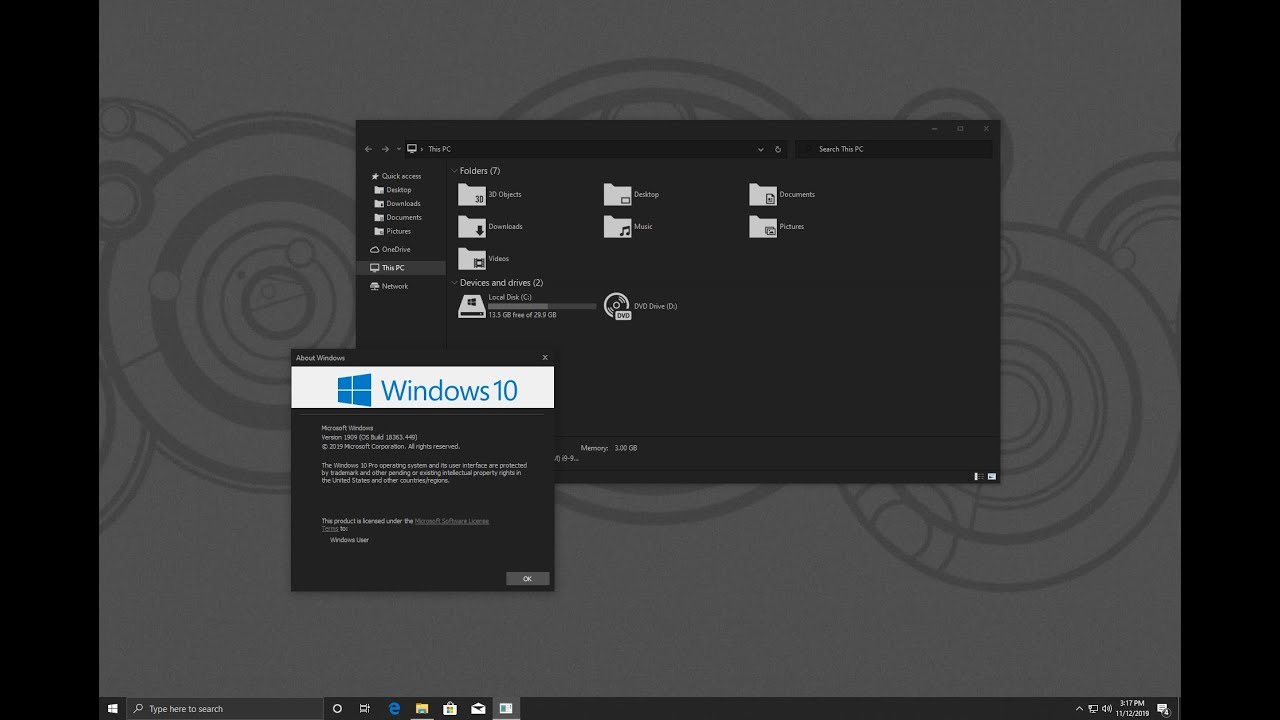Focus the Search This PC box
This screenshot has height=720, width=1280.
click(x=894, y=149)
